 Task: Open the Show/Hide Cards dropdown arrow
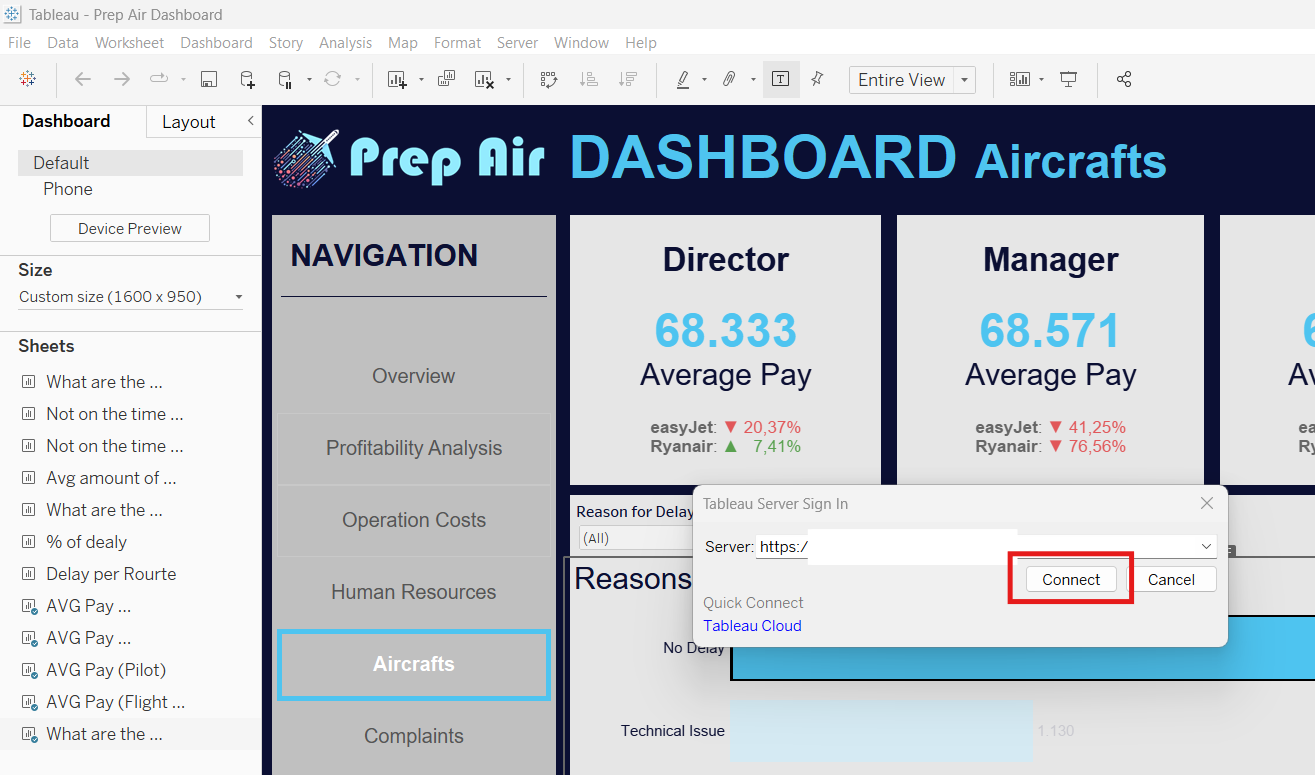click(1041, 80)
